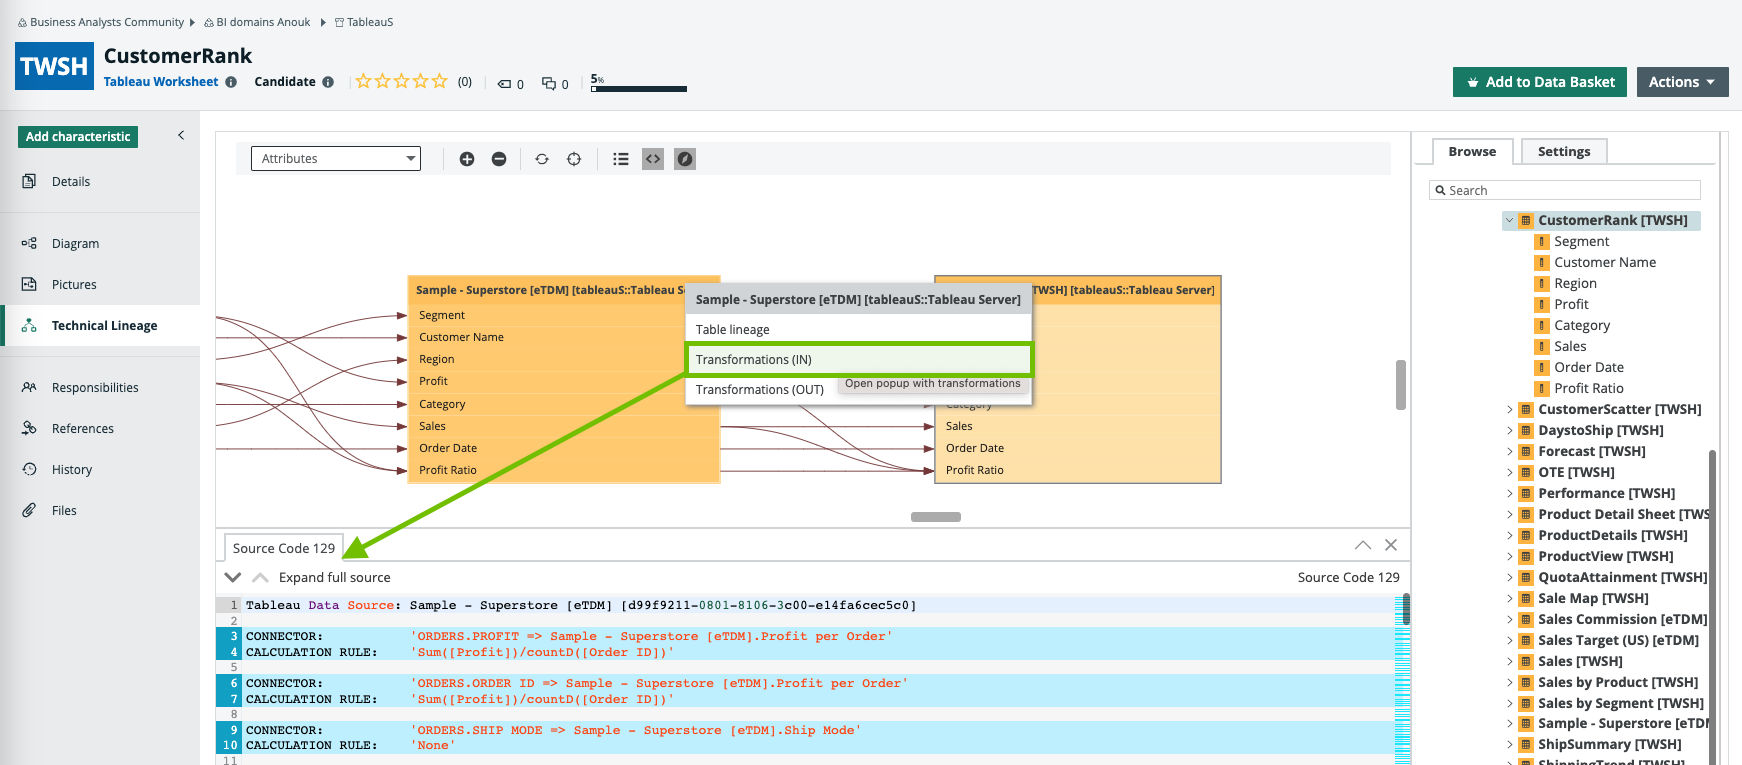
Task: Click the first rating star
Action: click(x=364, y=81)
